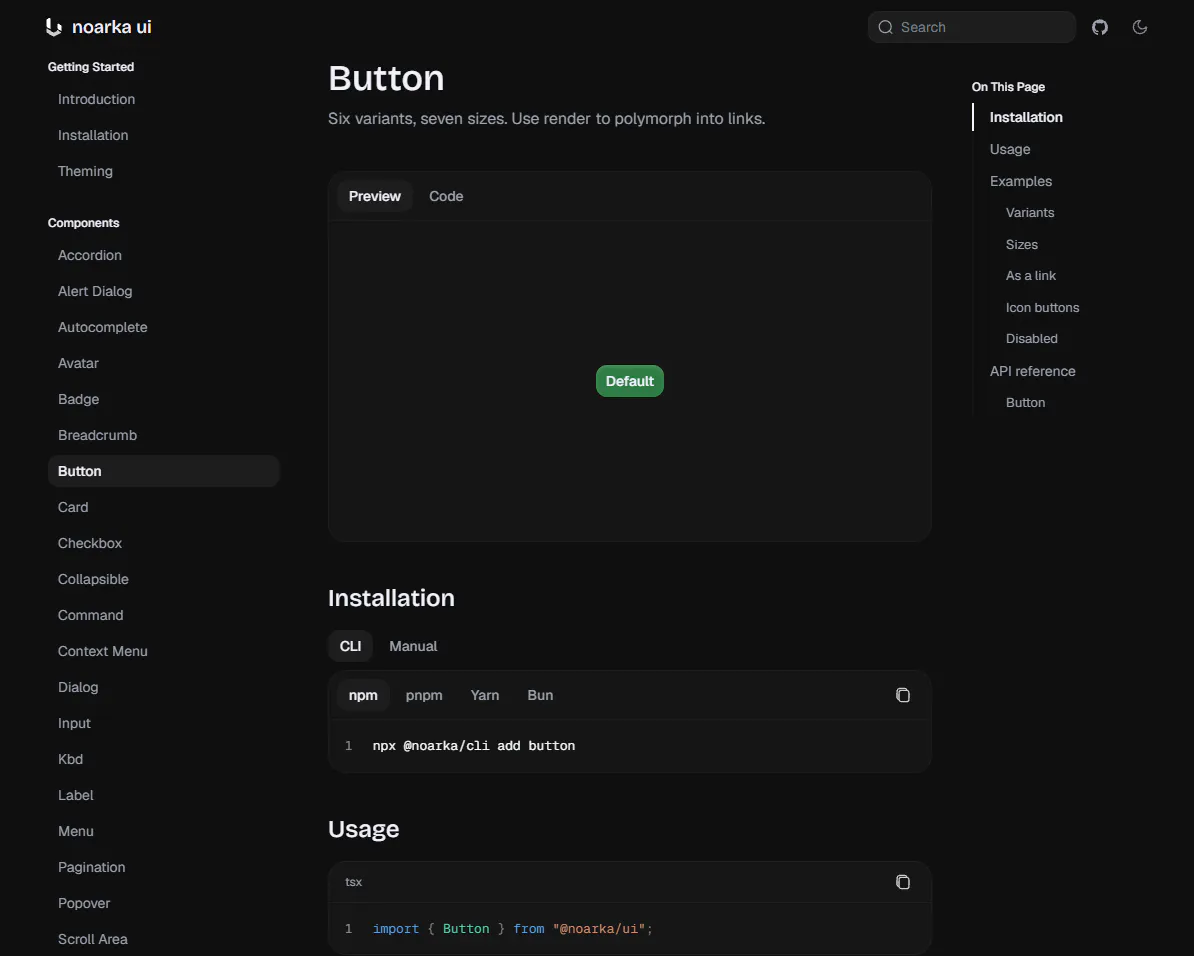
Task: Open Menu in the sidebar
Action: point(75,831)
